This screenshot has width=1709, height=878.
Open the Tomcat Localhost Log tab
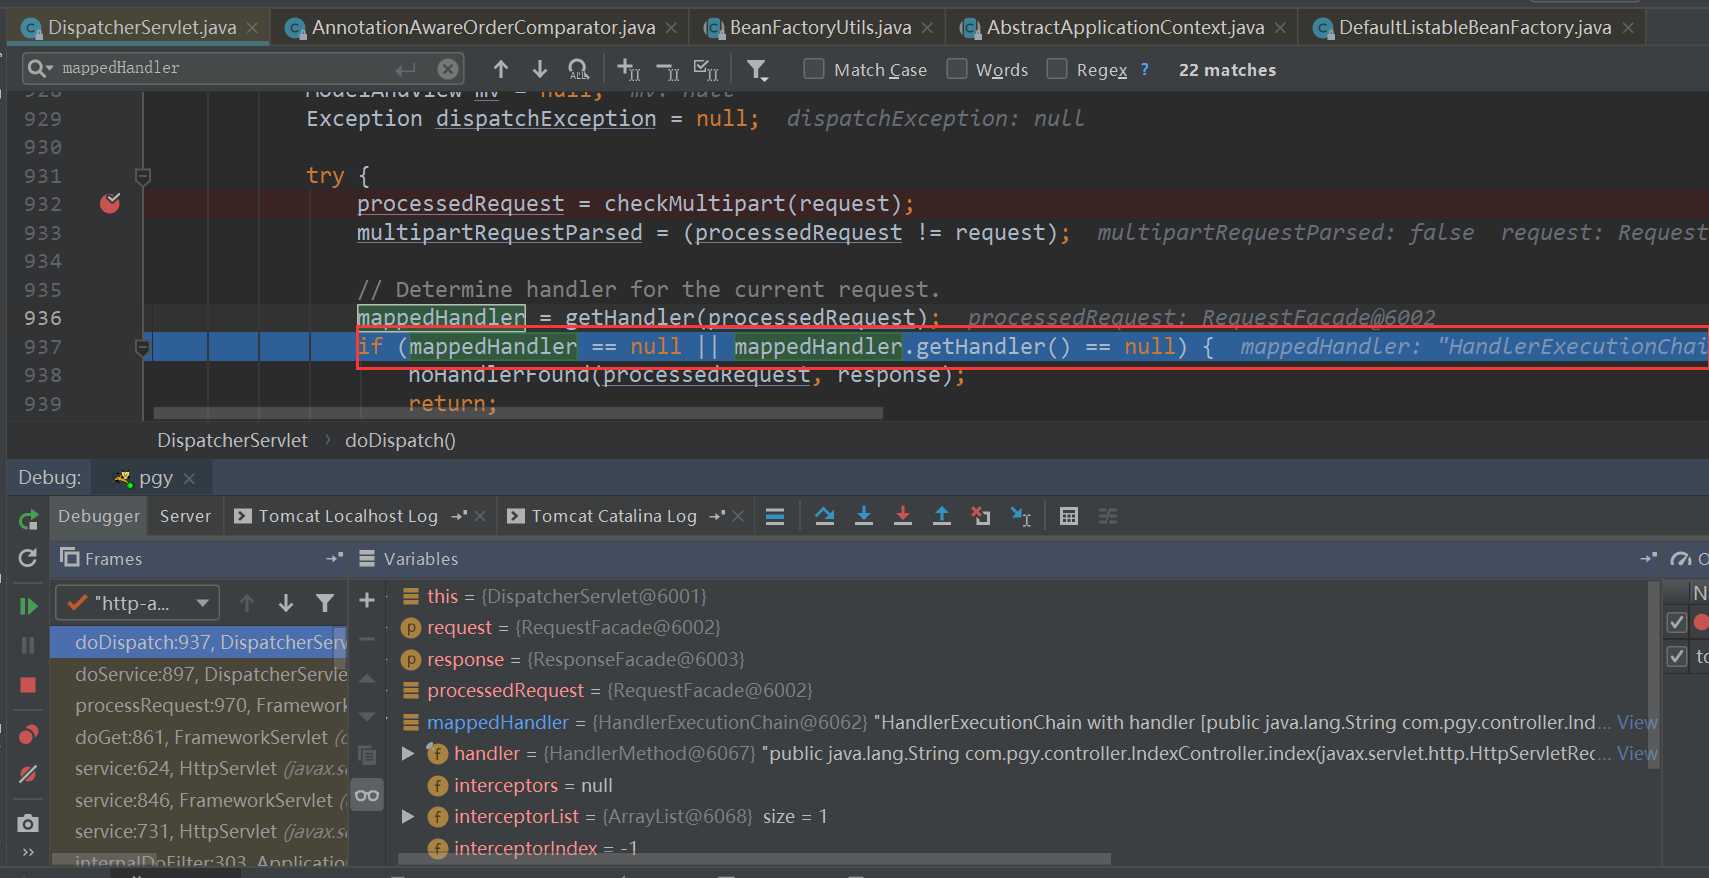click(348, 516)
